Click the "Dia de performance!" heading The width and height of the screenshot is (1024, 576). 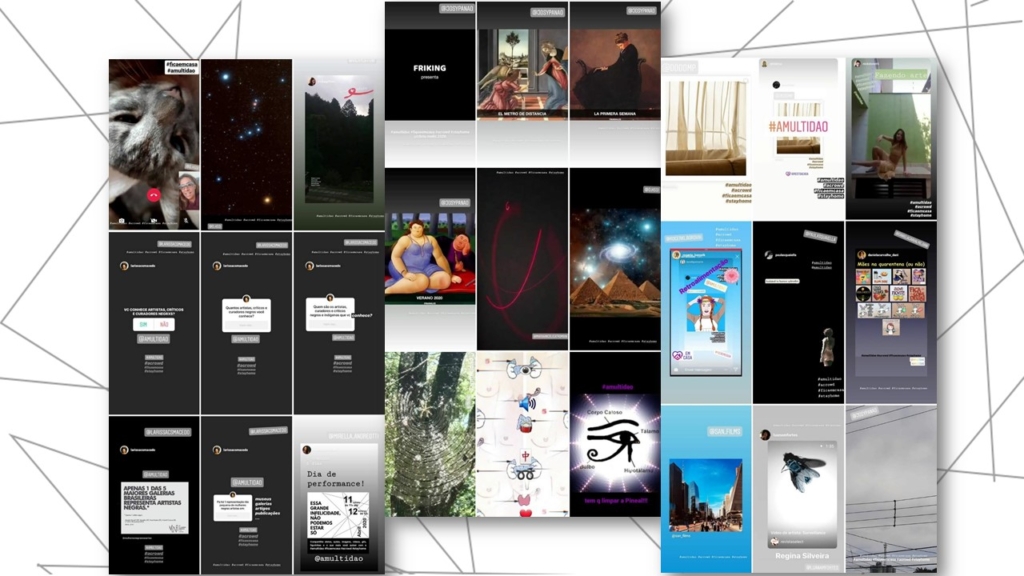[336, 479]
